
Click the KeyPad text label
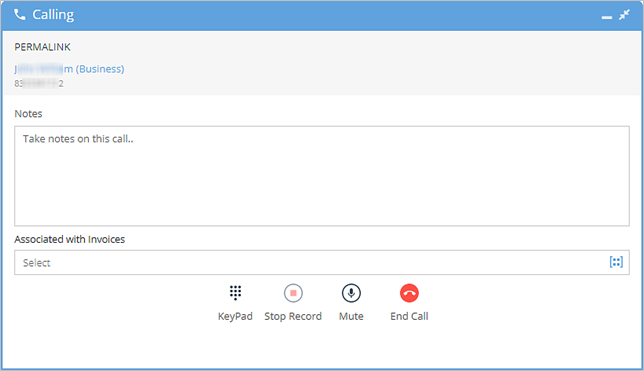(x=235, y=316)
